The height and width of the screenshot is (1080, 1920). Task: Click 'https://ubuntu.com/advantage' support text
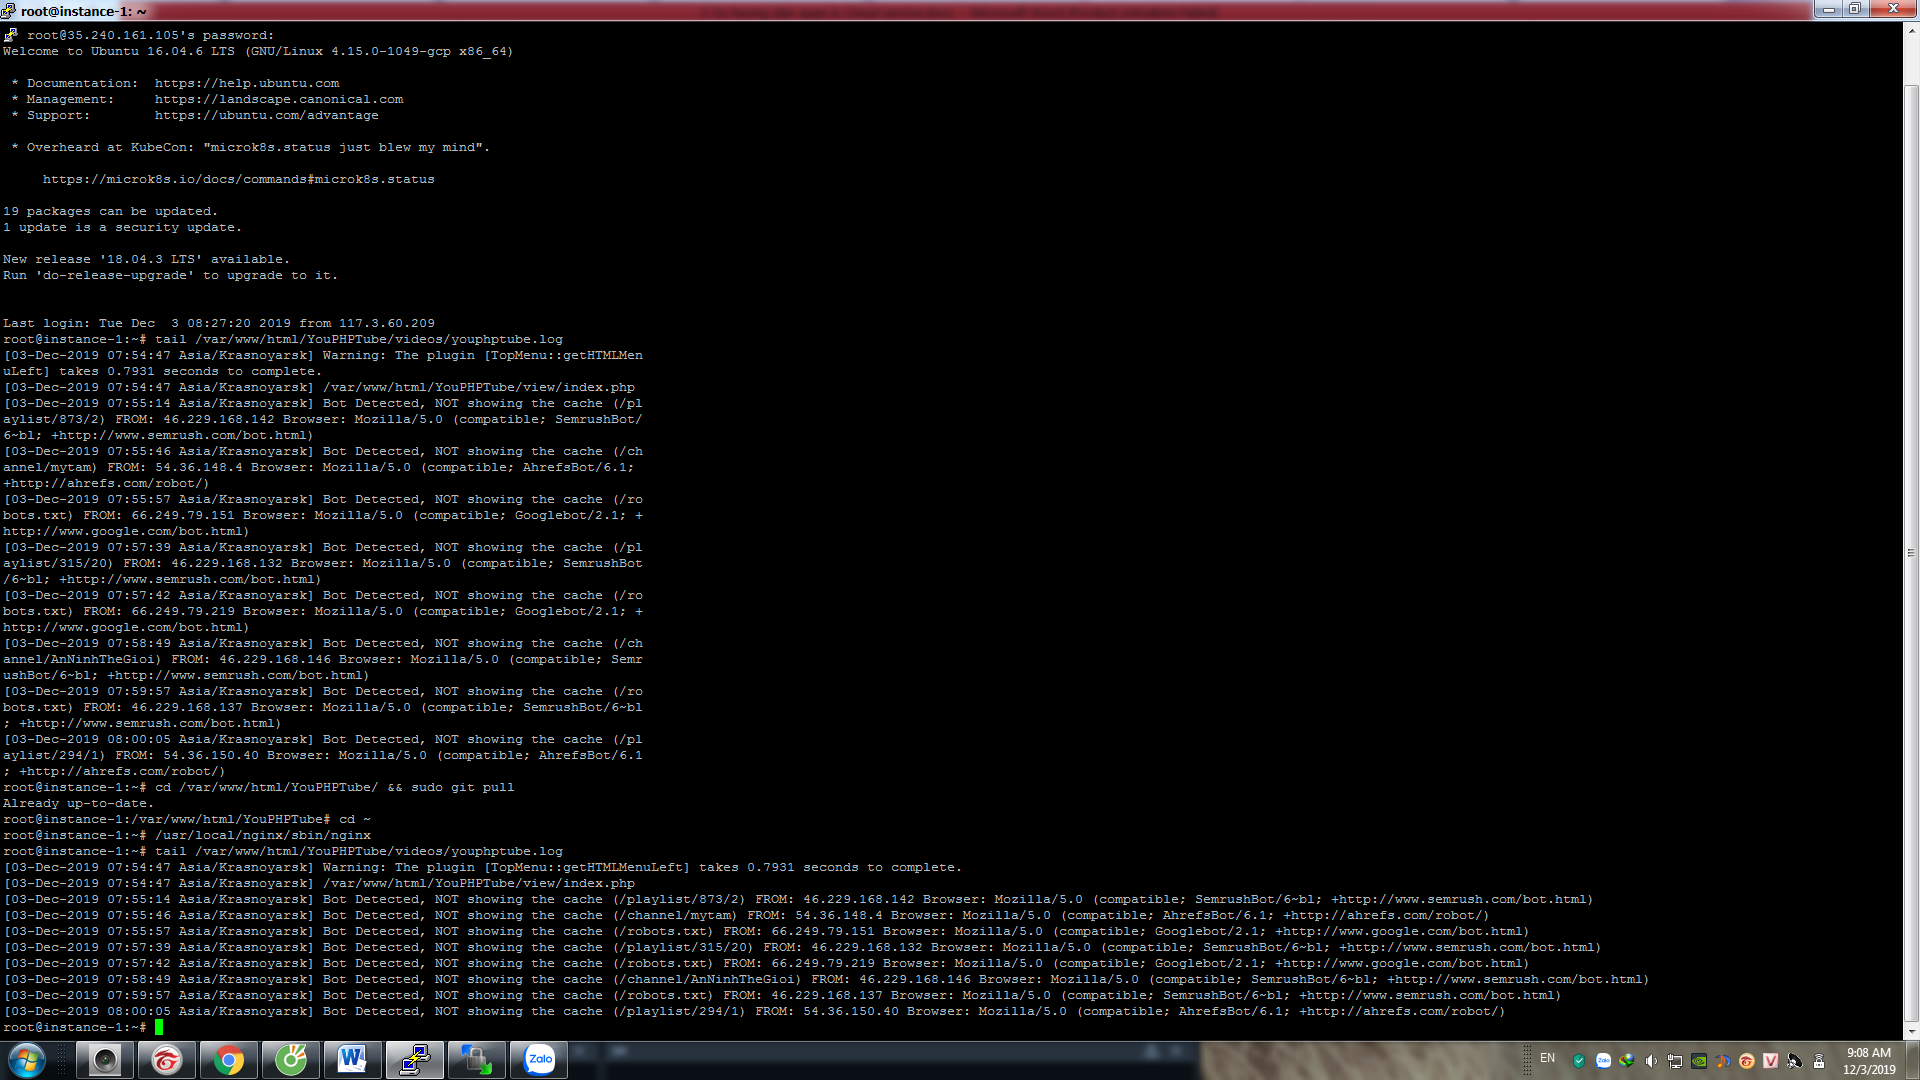click(267, 116)
